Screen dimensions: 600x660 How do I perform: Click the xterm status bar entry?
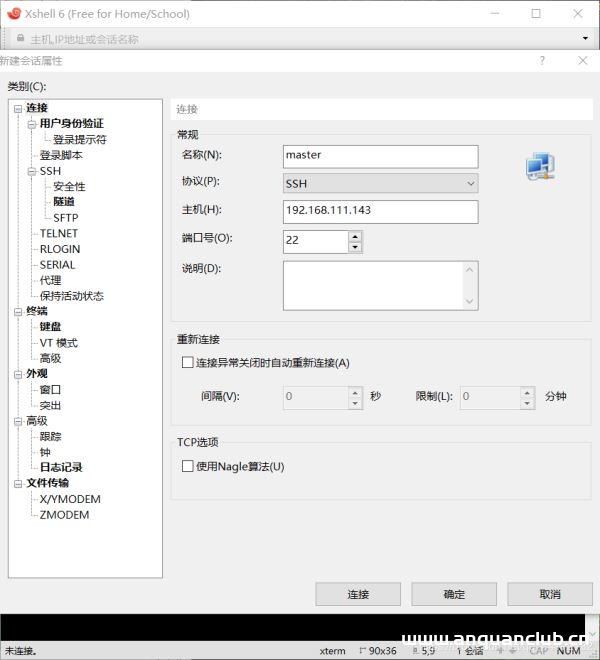(x=332, y=651)
